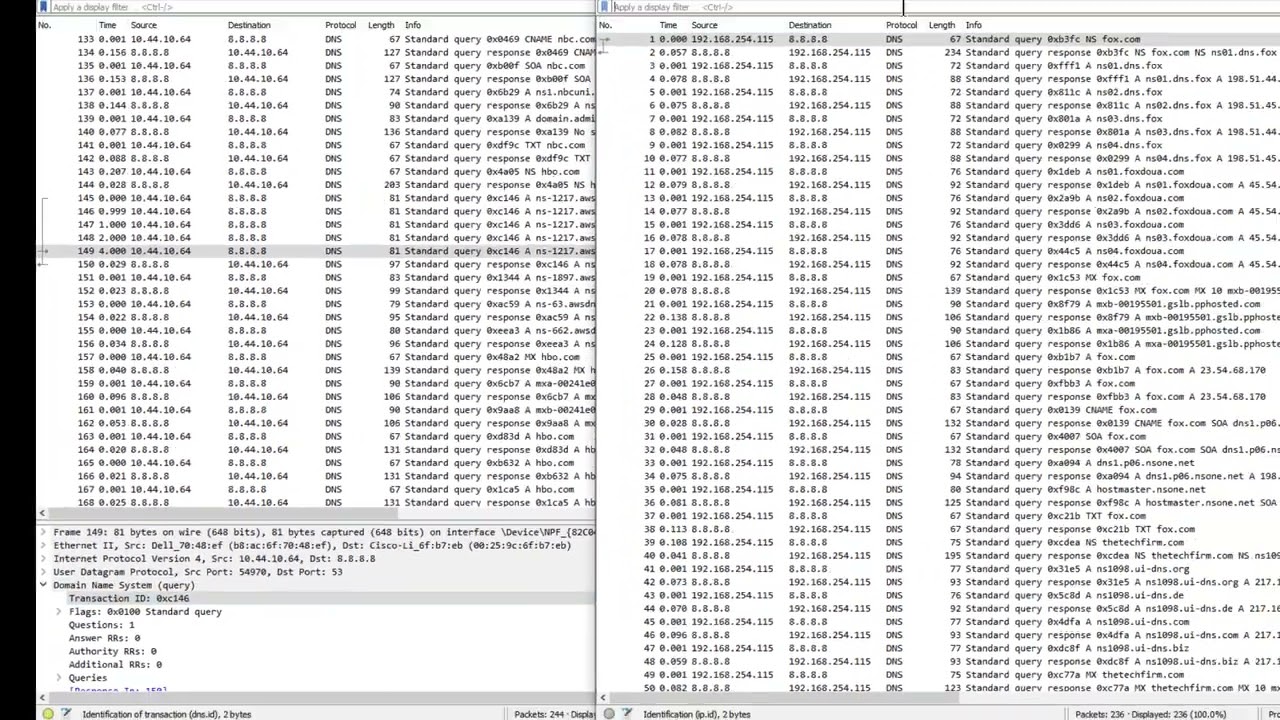
Task: Expand the Queries tree row
Action: (59, 678)
